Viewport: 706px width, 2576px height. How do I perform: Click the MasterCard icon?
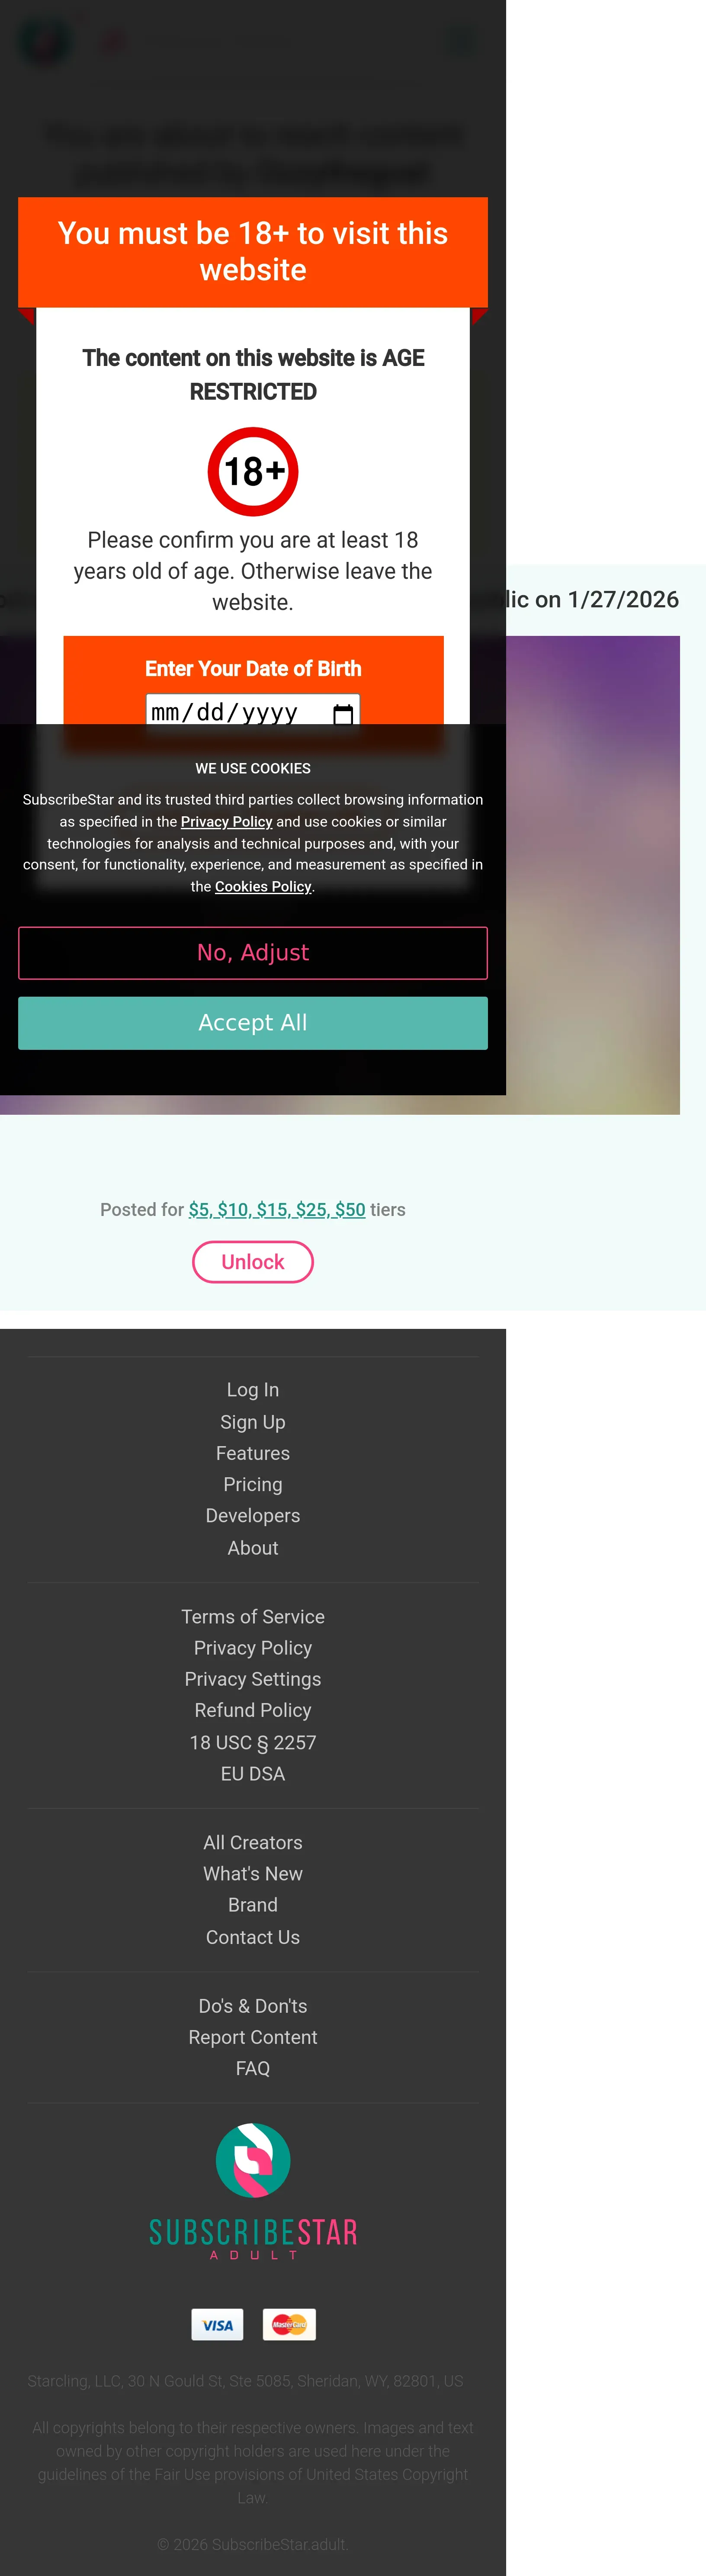pos(289,2324)
